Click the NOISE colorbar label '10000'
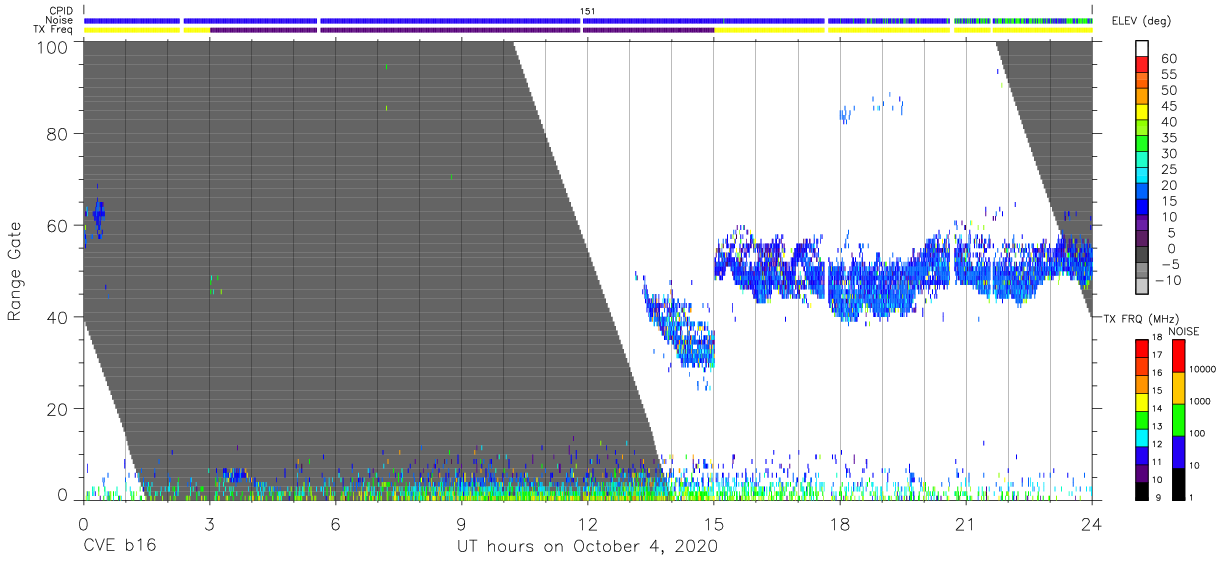 pyautogui.click(x=1203, y=369)
